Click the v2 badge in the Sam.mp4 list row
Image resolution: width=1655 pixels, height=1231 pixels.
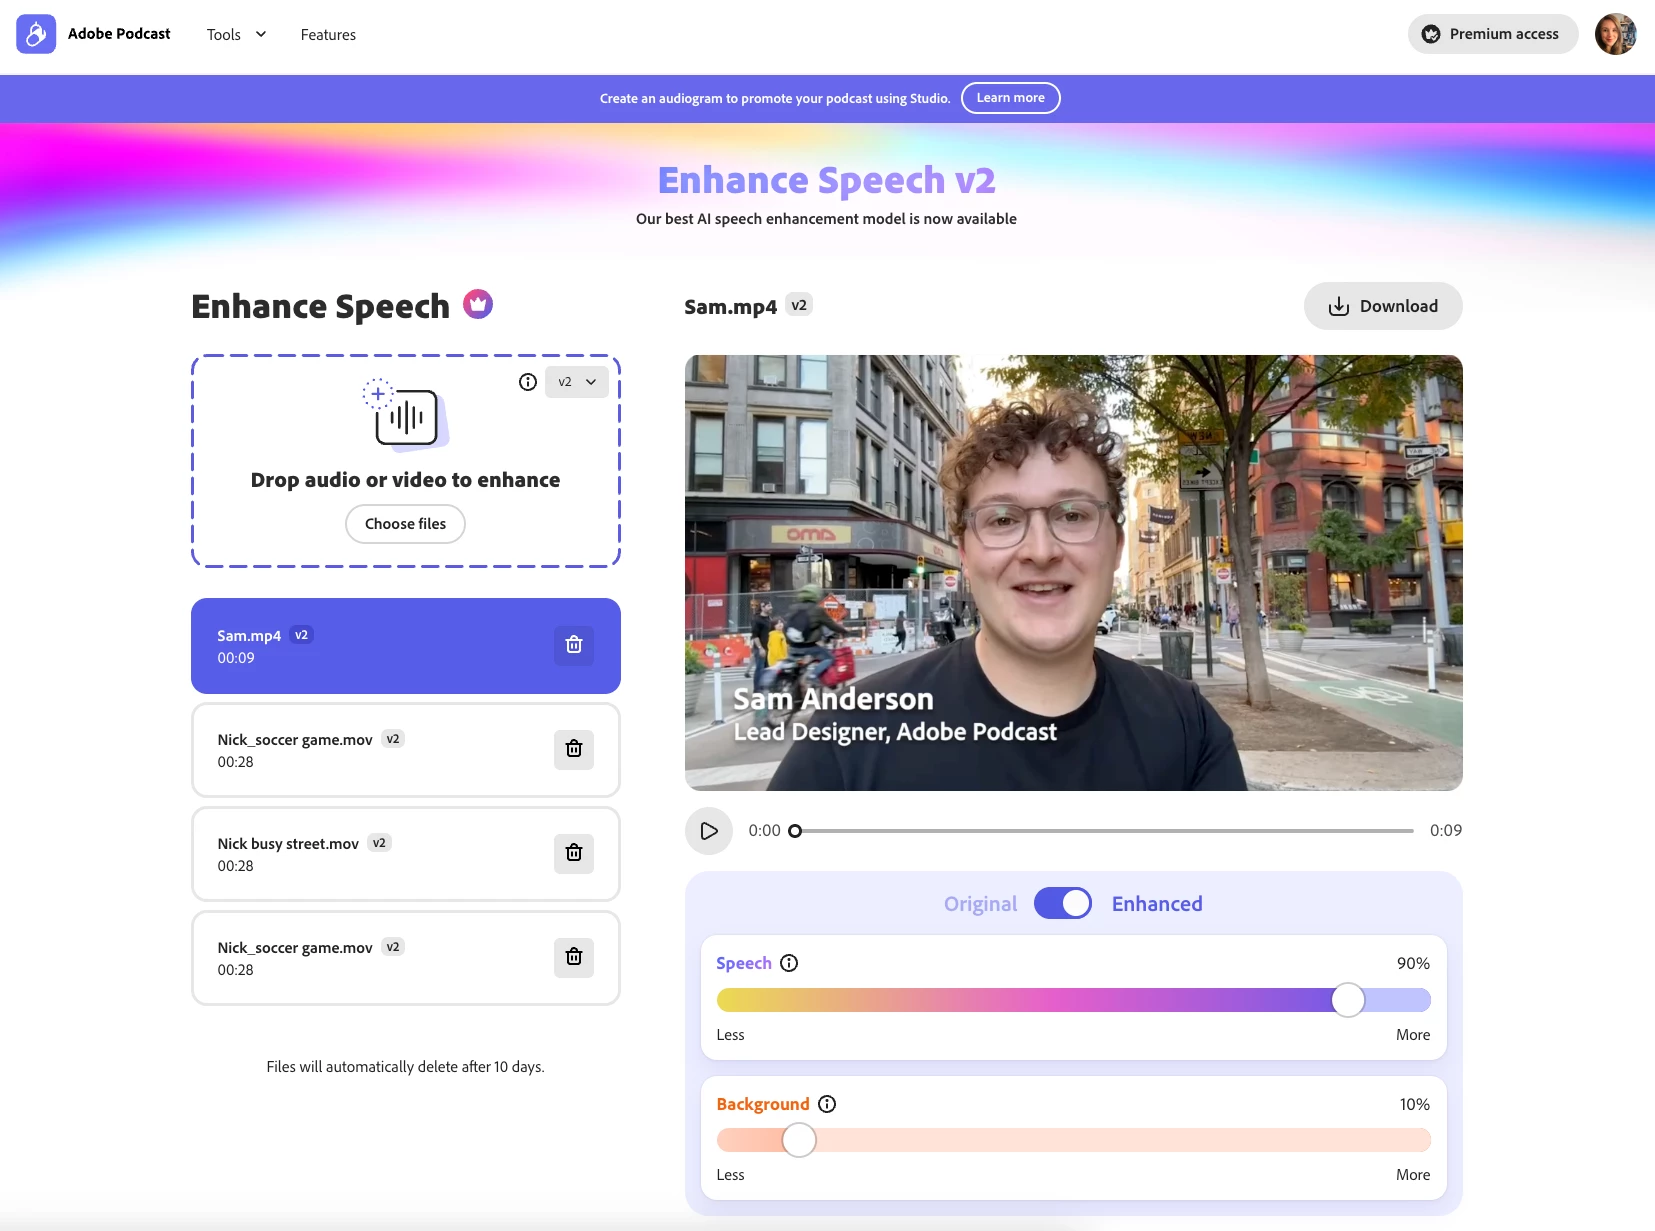coord(301,635)
